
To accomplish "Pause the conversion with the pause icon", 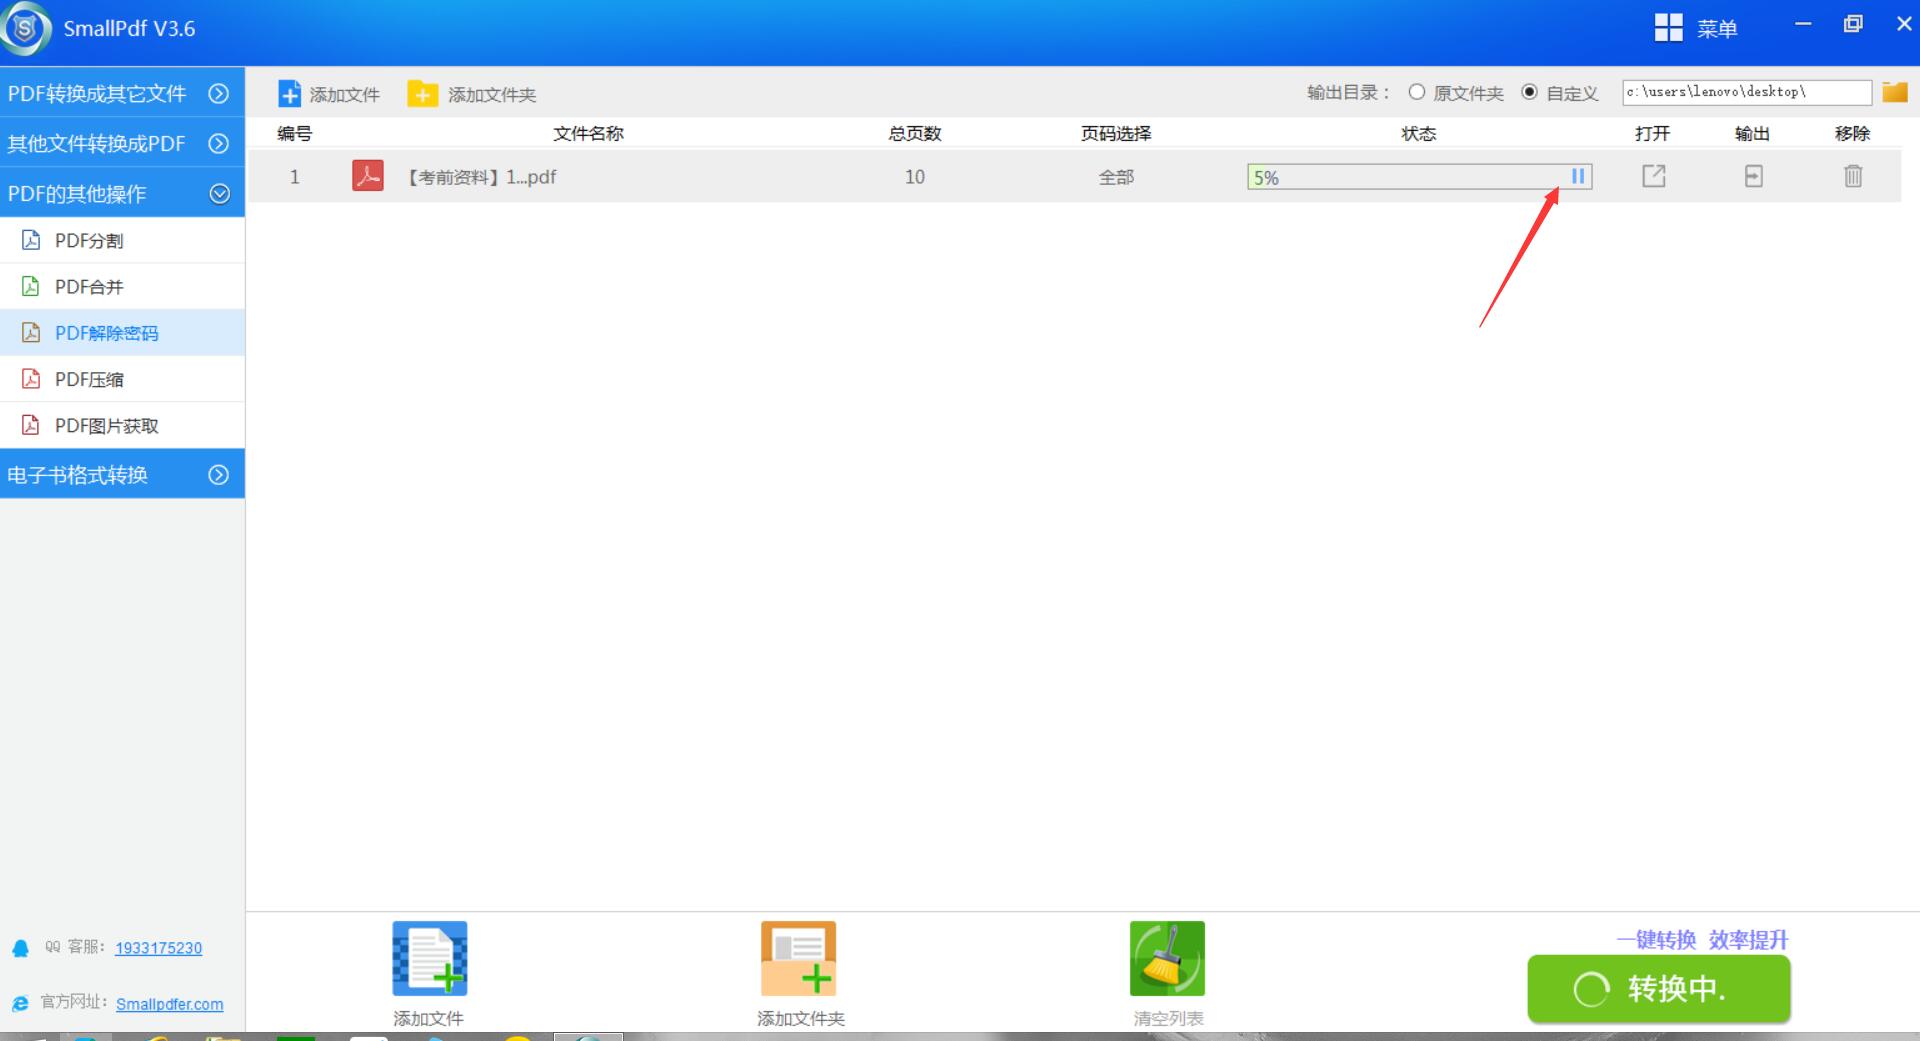I will tap(1577, 177).
